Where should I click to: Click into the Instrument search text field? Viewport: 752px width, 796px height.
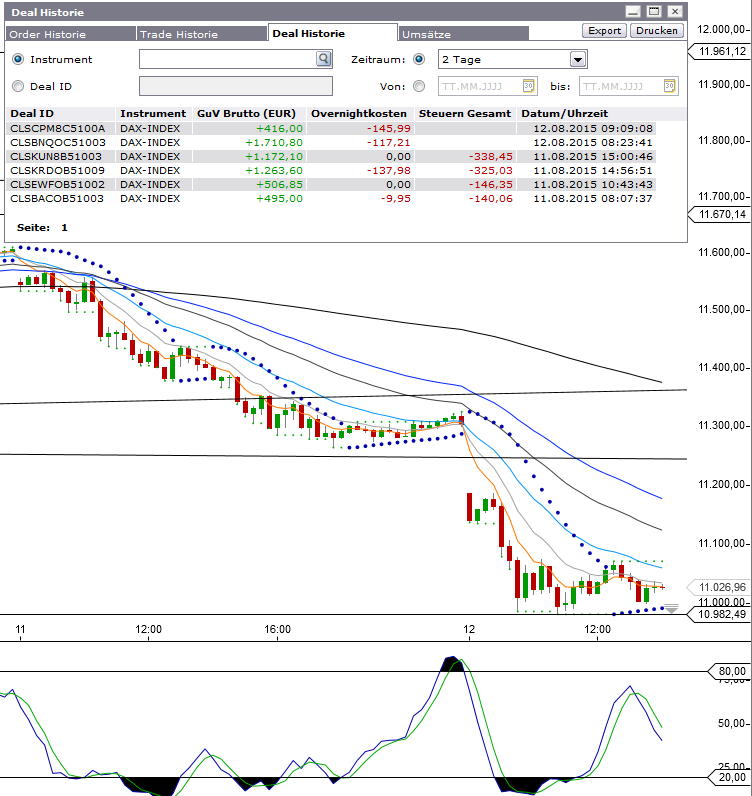(x=227, y=60)
